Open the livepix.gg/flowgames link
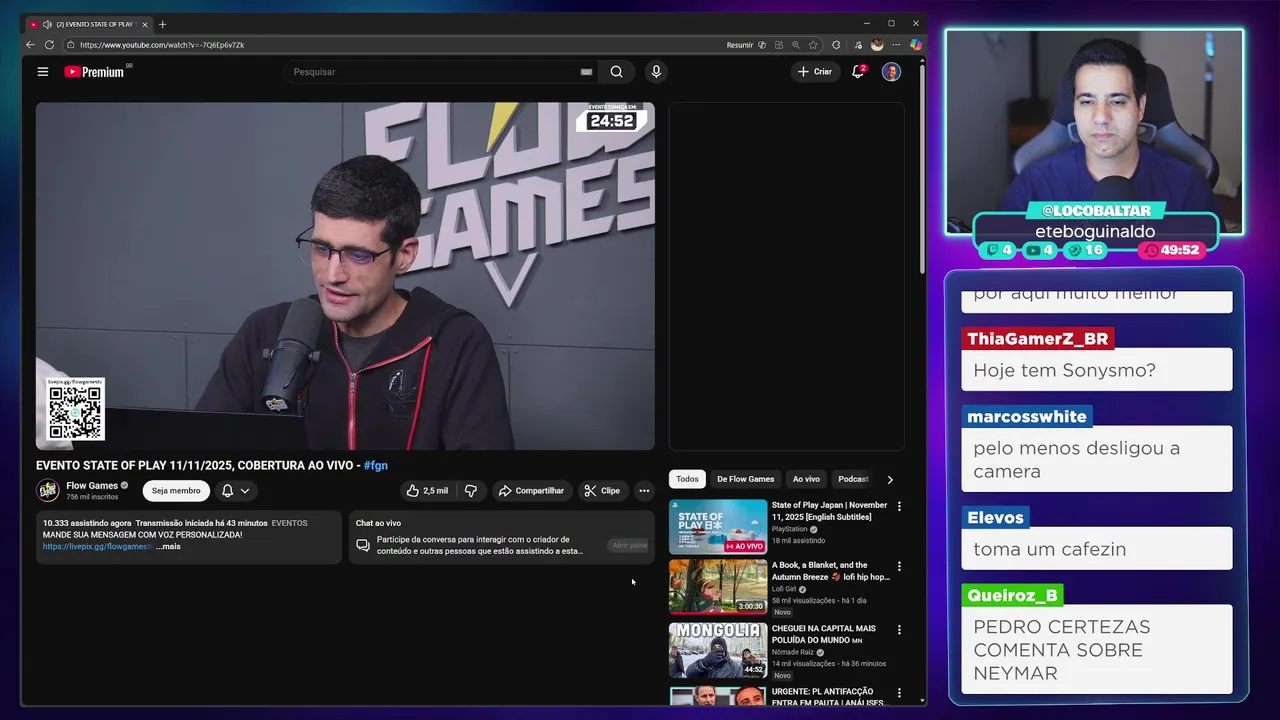Image resolution: width=1280 pixels, height=720 pixels. 97,547
